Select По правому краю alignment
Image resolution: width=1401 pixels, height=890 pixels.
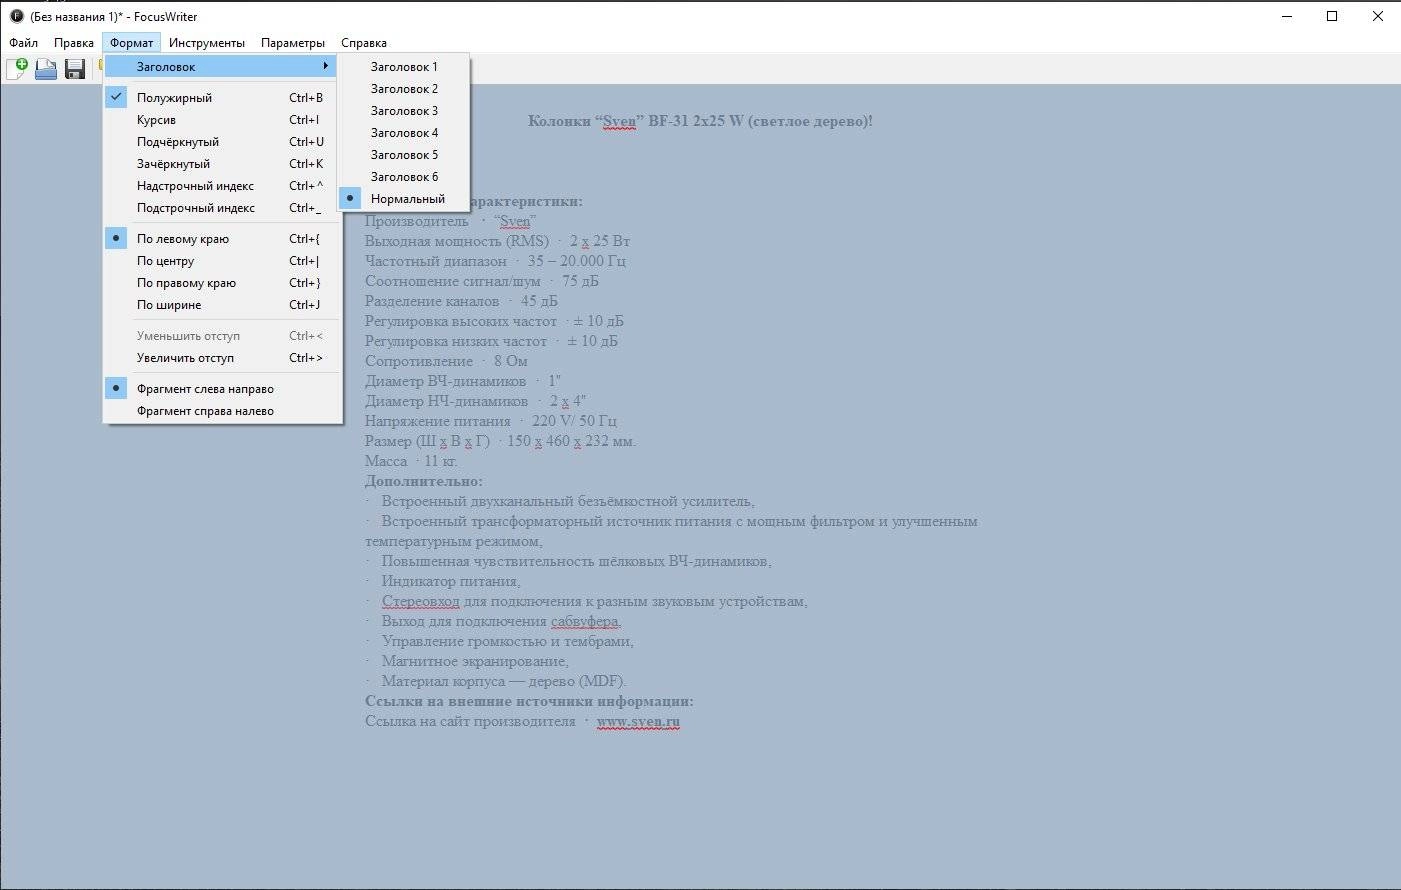coord(223,283)
